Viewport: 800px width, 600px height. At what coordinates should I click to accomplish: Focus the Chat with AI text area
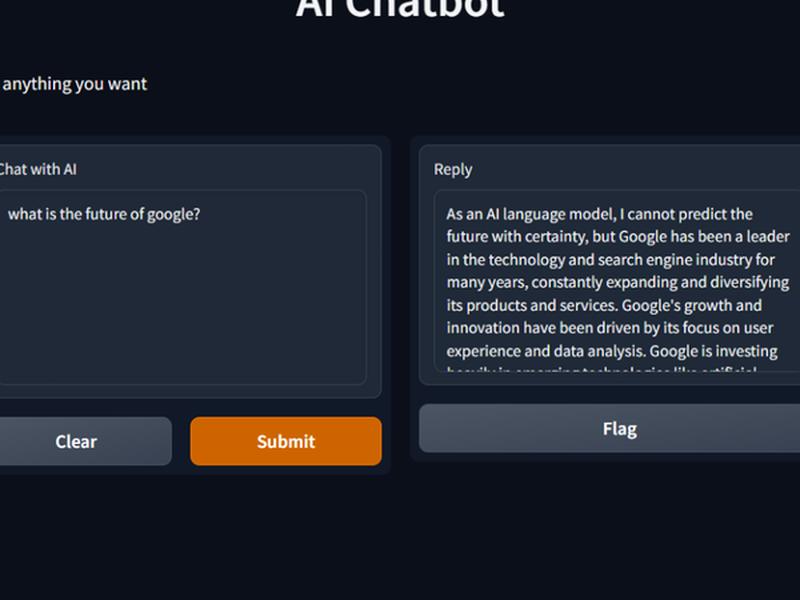coord(183,287)
